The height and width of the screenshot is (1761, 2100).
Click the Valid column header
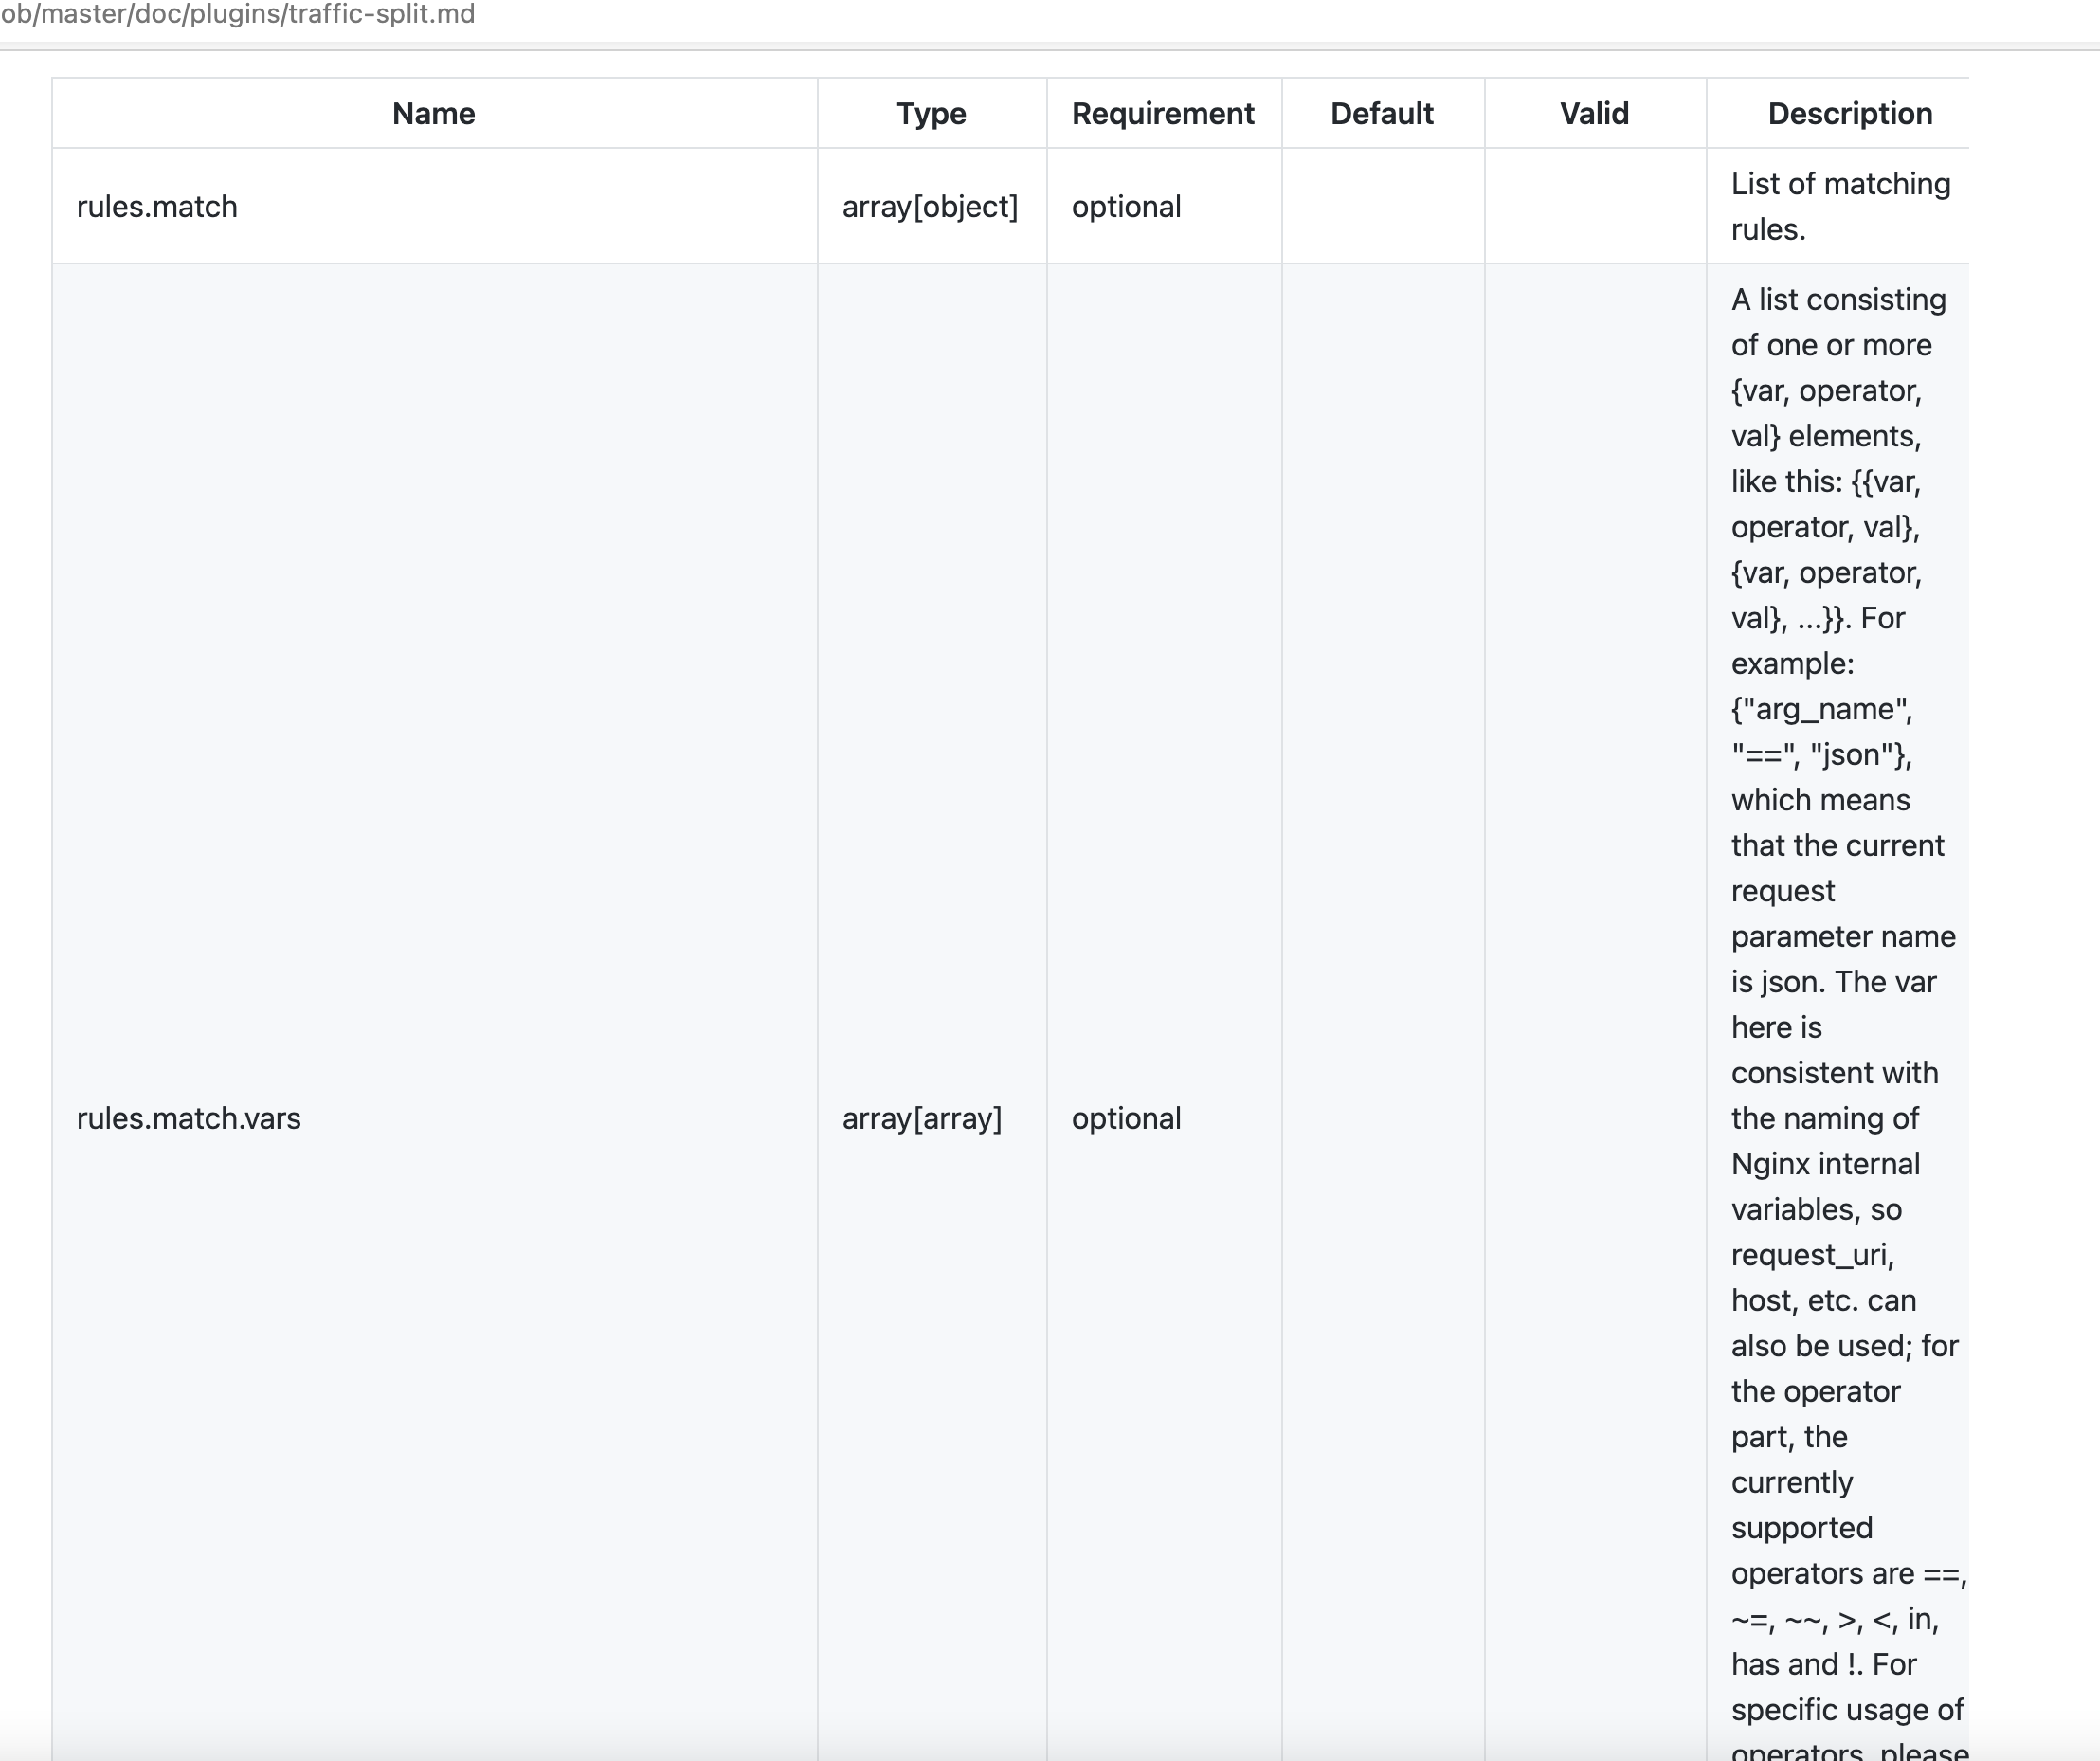1595,114
